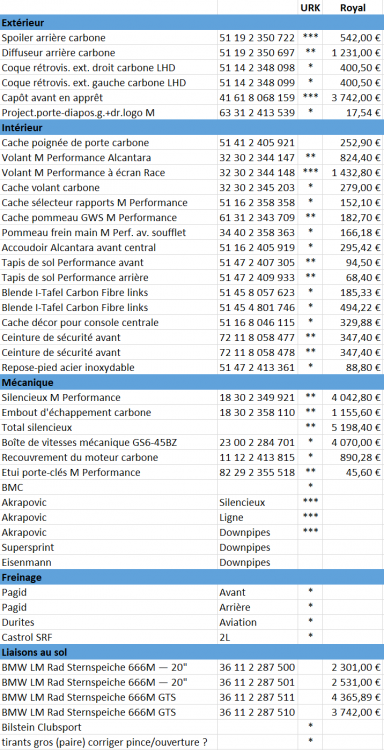Select the Supersprint cell
The image size is (384, 750).
(x=109, y=547)
